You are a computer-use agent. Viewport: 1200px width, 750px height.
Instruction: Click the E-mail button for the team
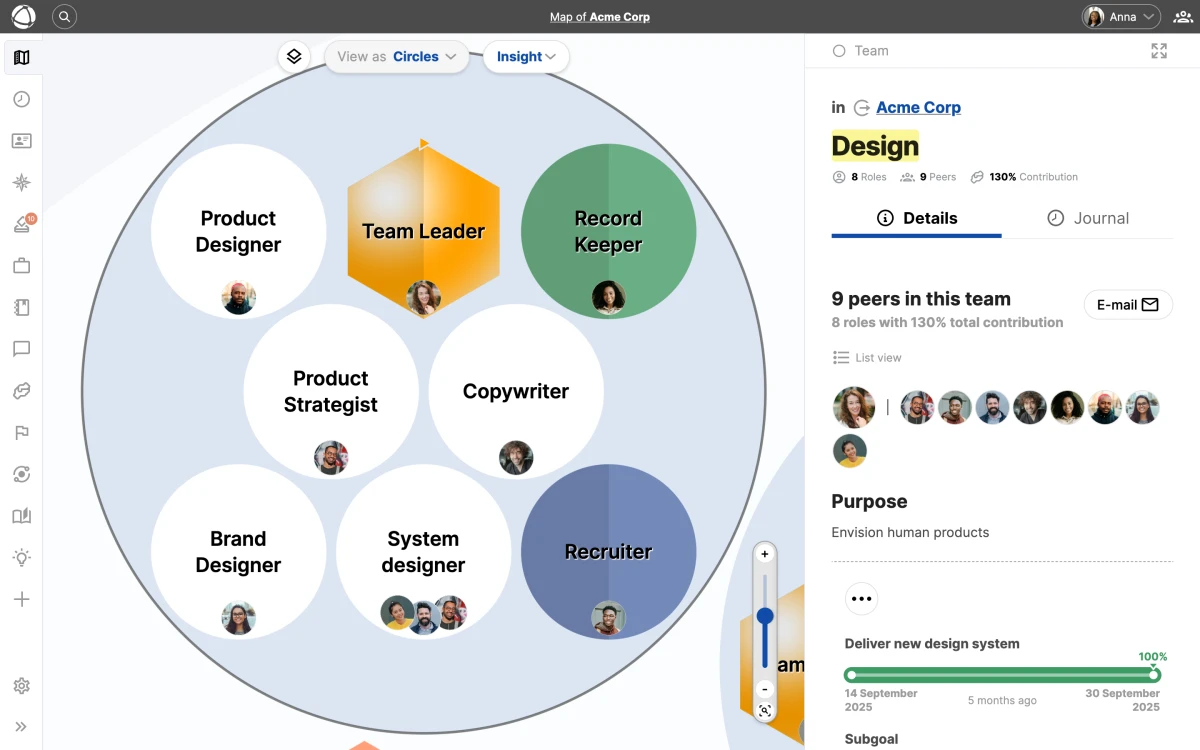[1128, 304]
